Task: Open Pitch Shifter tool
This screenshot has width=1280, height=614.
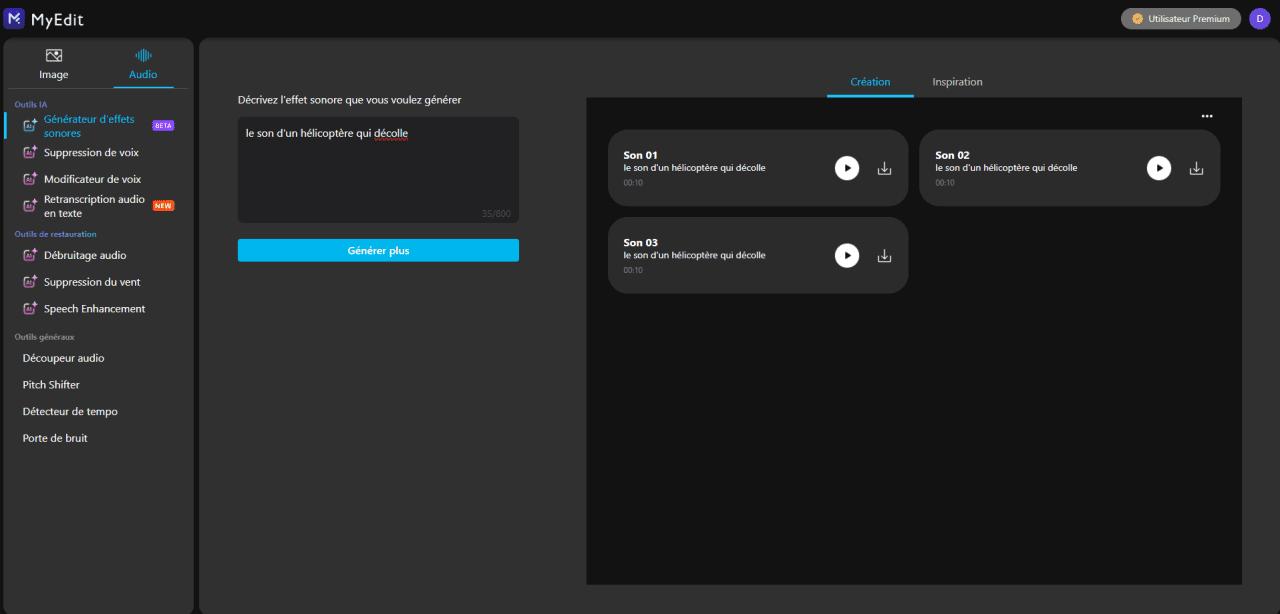Action: (51, 385)
